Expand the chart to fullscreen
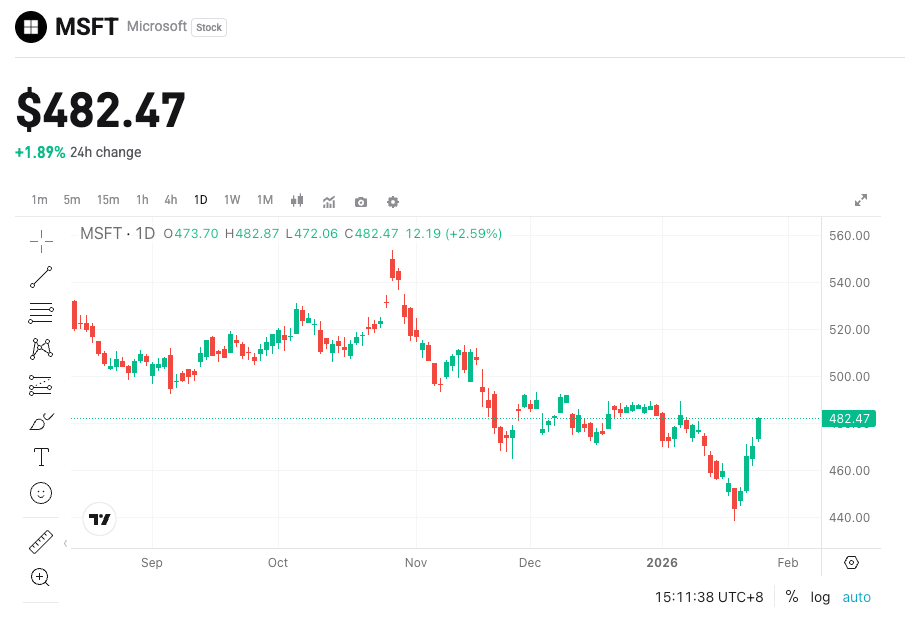905x632 pixels. point(861,199)
